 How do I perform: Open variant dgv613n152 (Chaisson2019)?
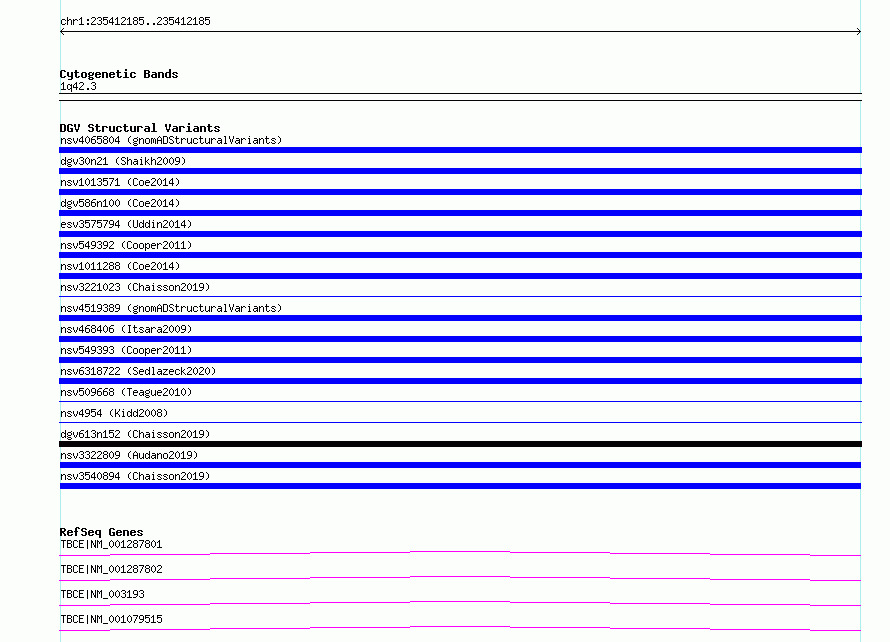pos(135,434)
